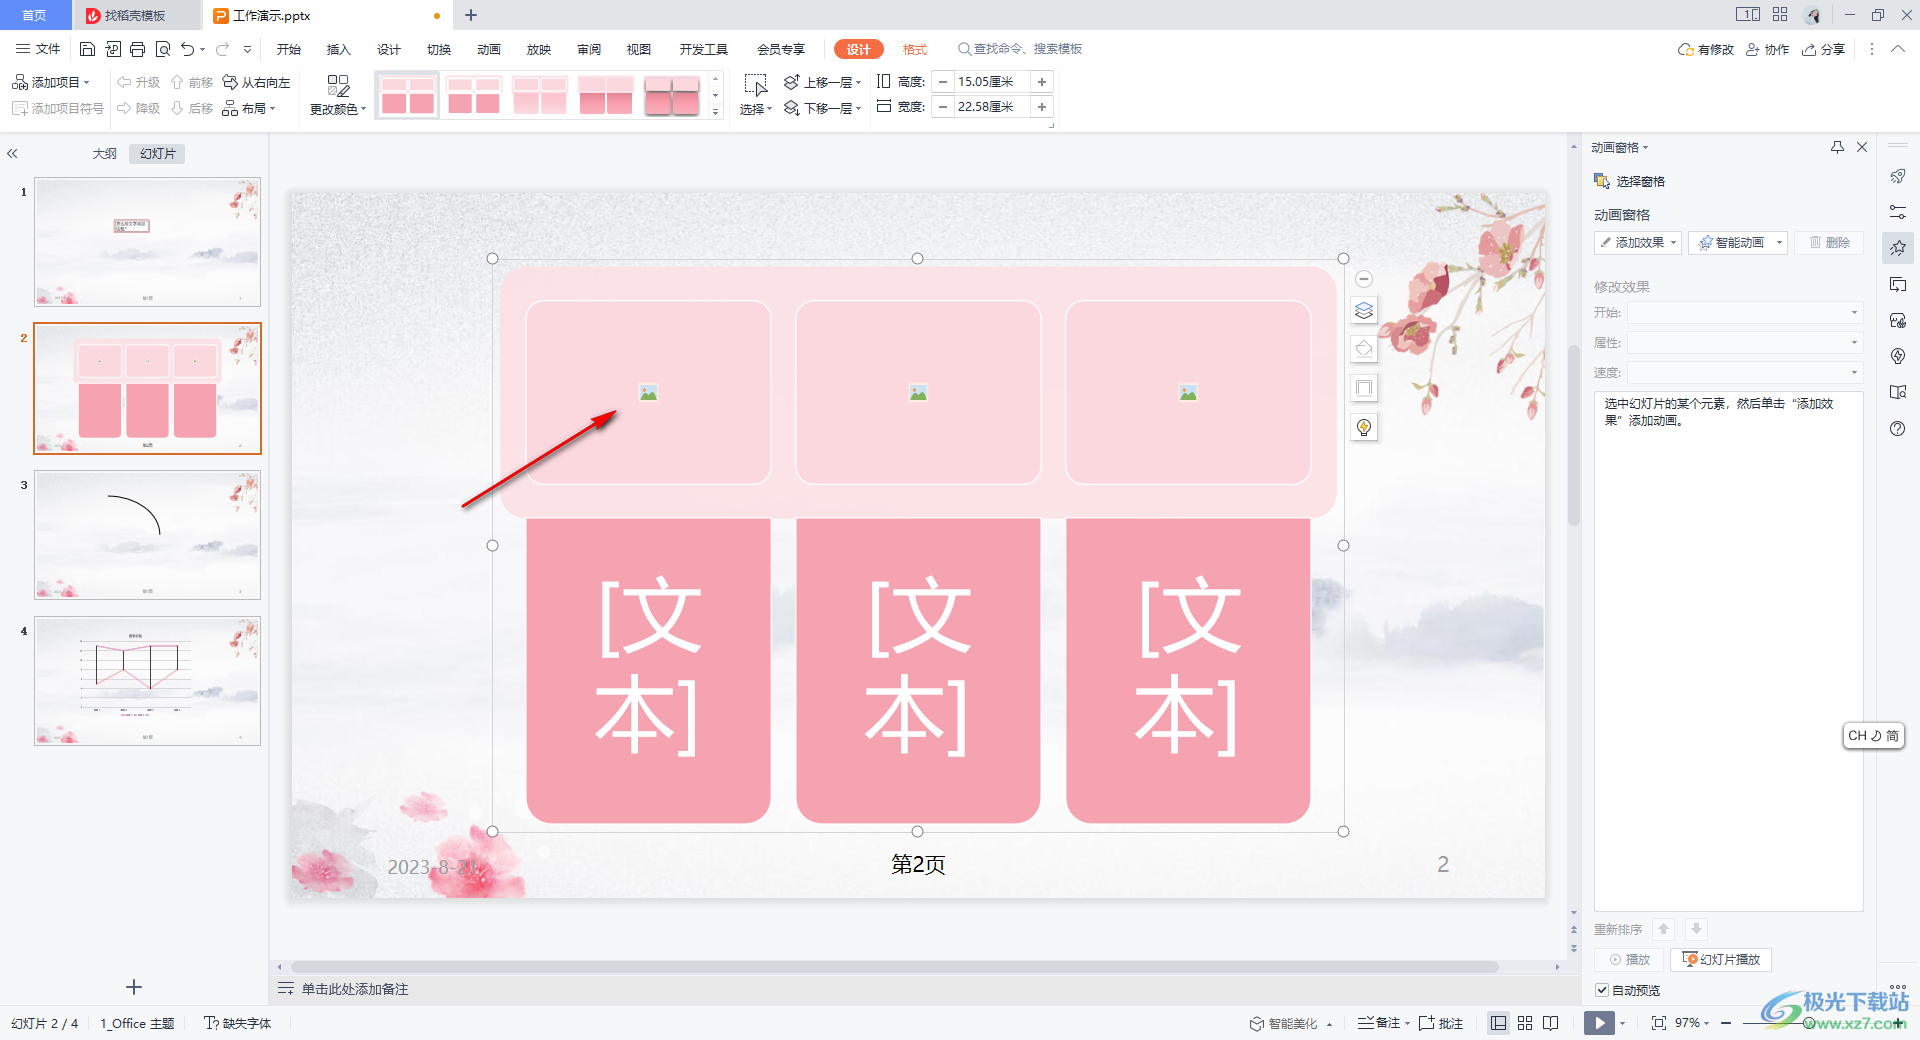Switch to Outline (大纲) panel tab
The height and width of the screenshot is (1040, 1920).
pos(105,153)
